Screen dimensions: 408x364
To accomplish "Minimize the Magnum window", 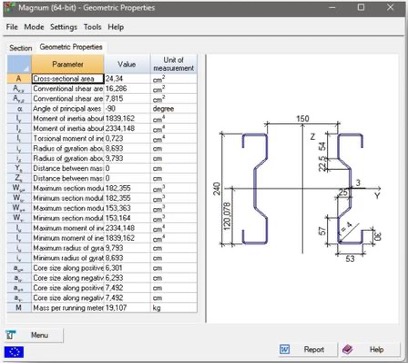I will (x=332, y=7).
